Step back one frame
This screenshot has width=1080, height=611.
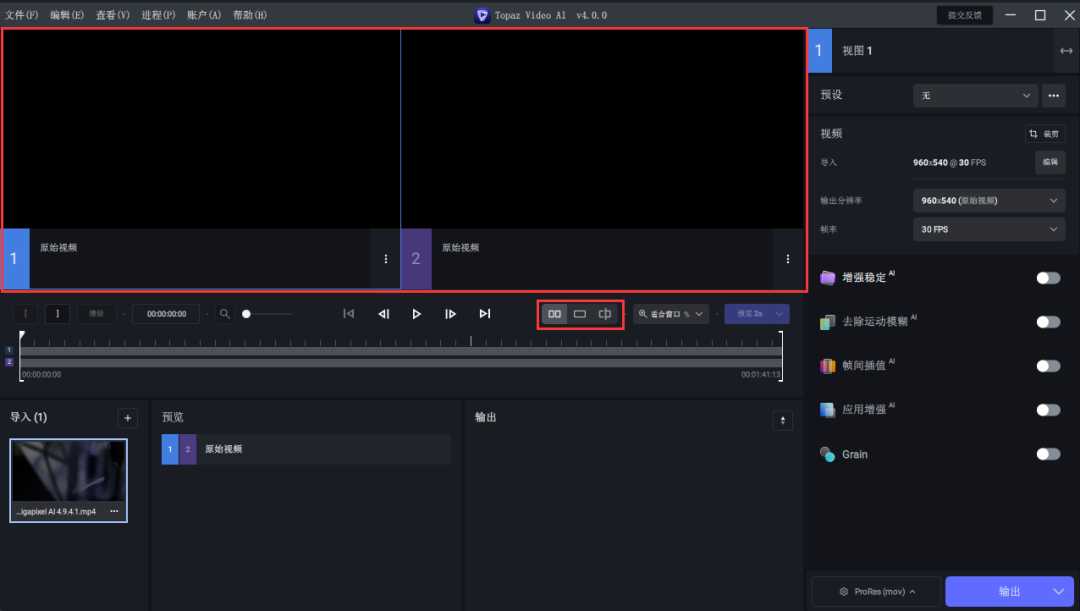point(383,314)
